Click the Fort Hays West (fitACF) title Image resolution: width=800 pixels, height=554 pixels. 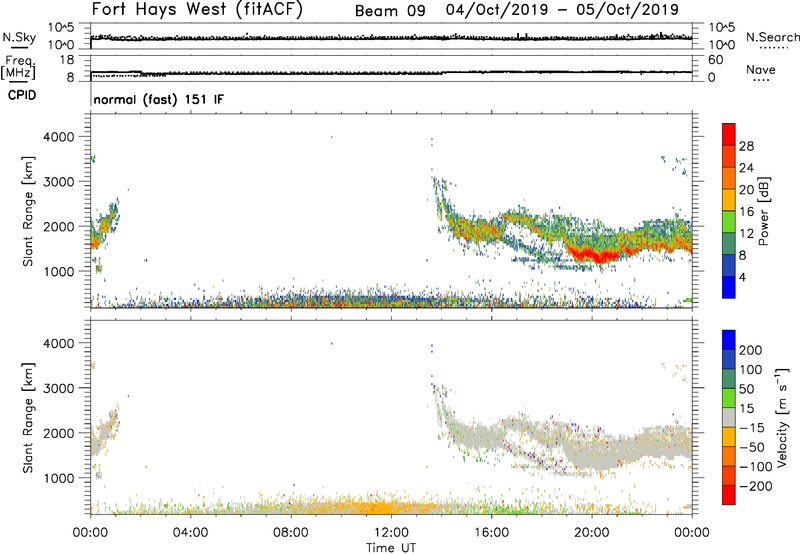(197, 10)
